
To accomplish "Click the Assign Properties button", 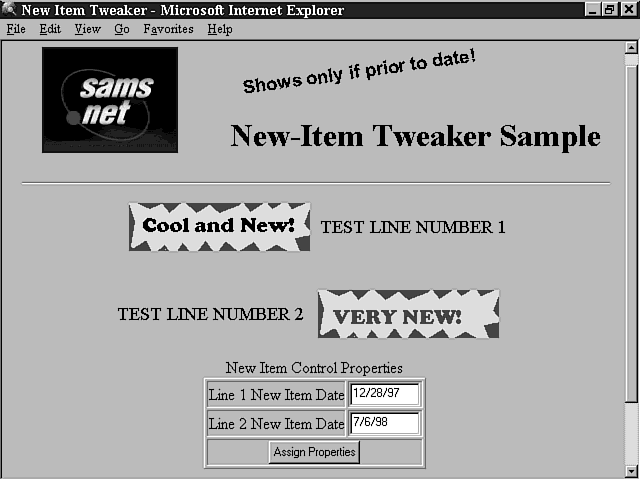I will pyautogui.click(x=314, y=452).
